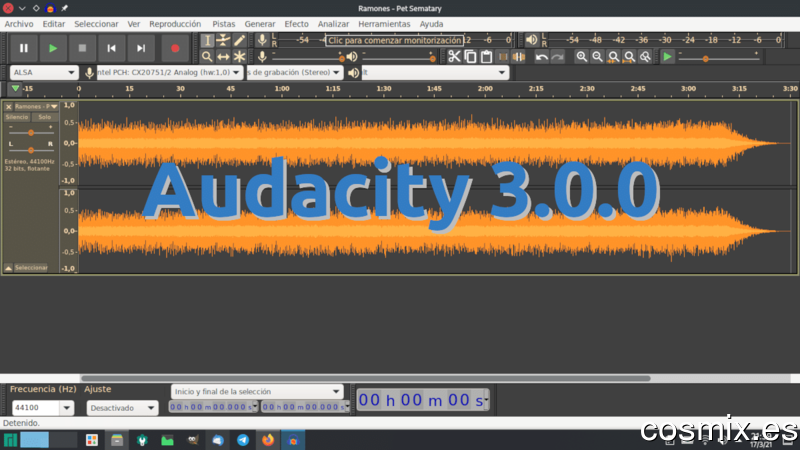Click the Copy icon
The height and width of the screenshot is (450, 800).
pos(470,57)
